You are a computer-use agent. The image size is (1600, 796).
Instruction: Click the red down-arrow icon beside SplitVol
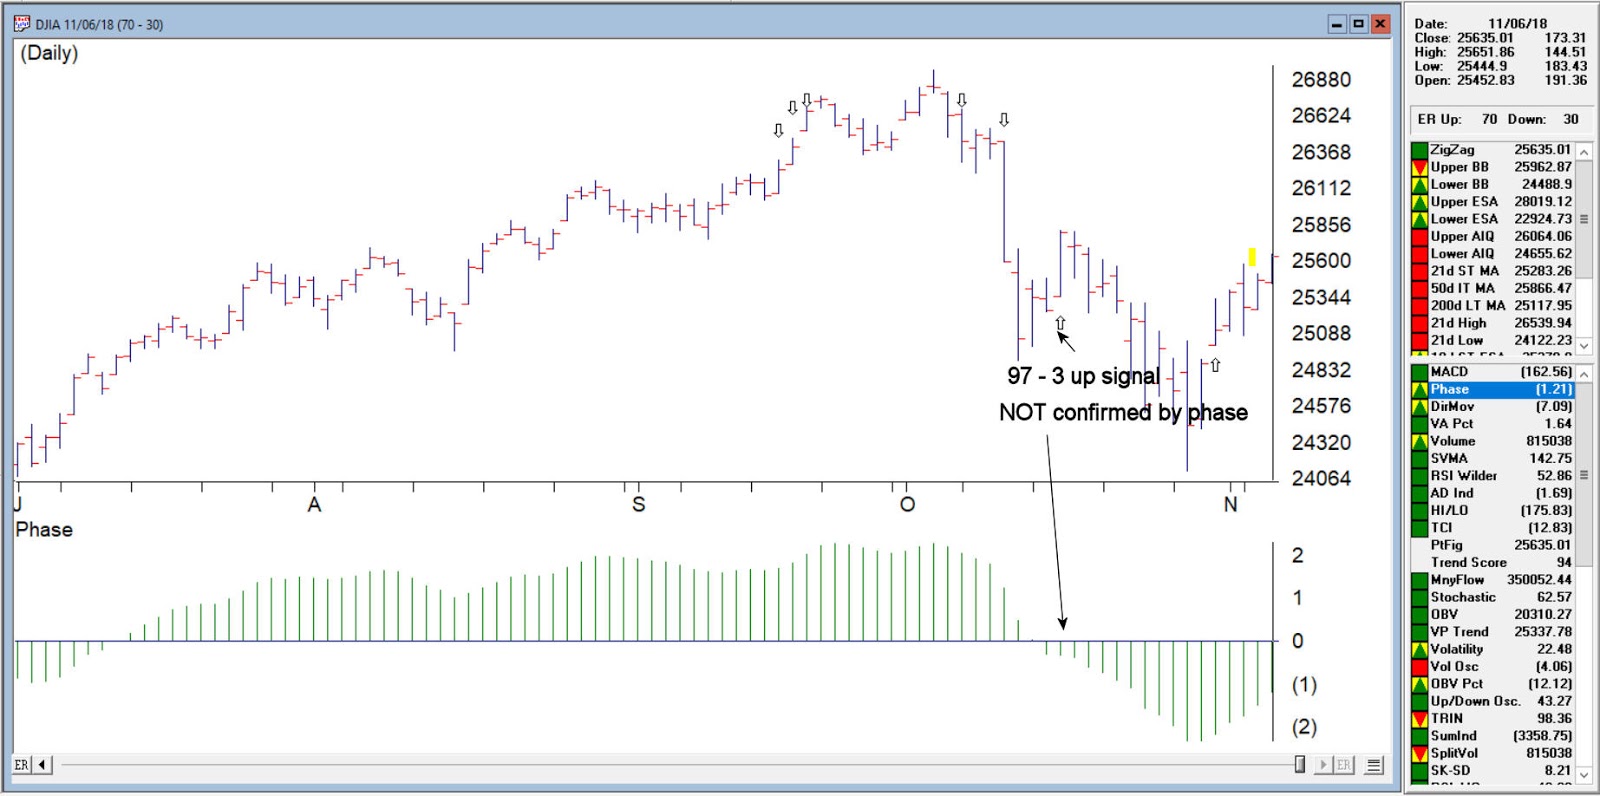pyautogui.click(x=1419, y=753)
